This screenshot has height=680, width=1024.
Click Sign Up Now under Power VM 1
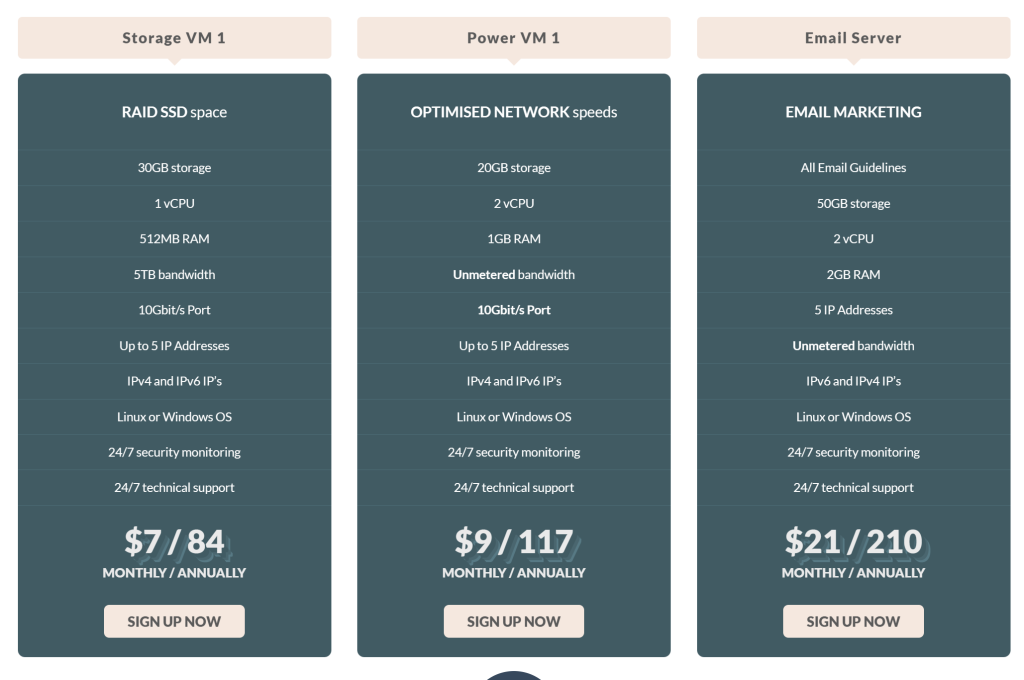[514, 621]
